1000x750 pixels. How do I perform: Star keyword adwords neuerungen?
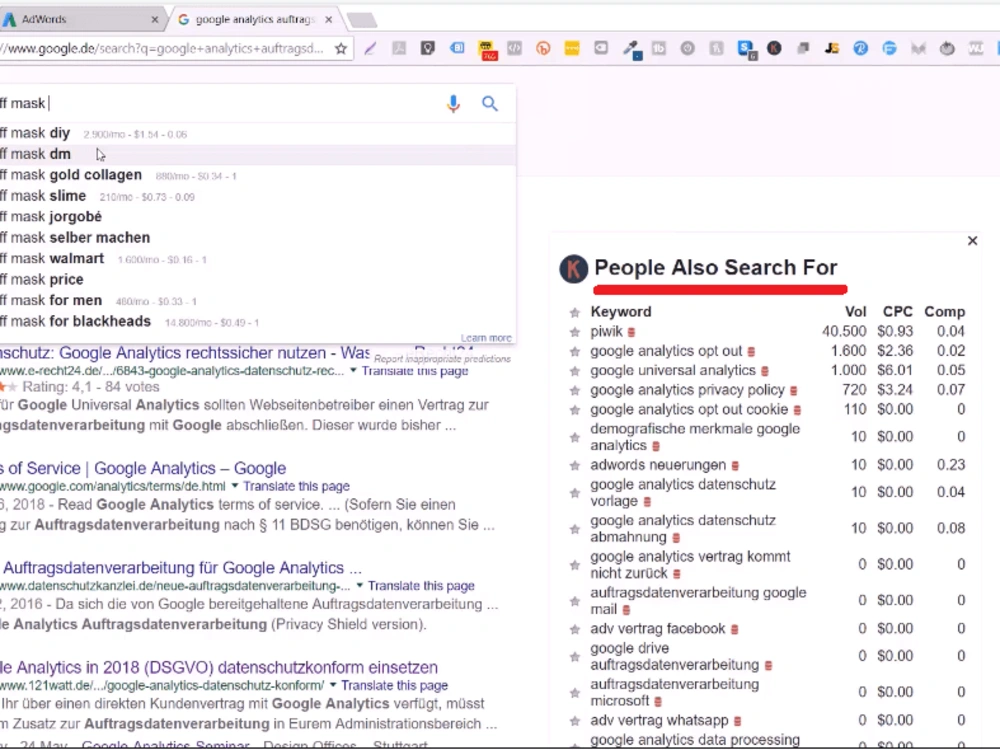pyautogui.click(x=575, y=466)
